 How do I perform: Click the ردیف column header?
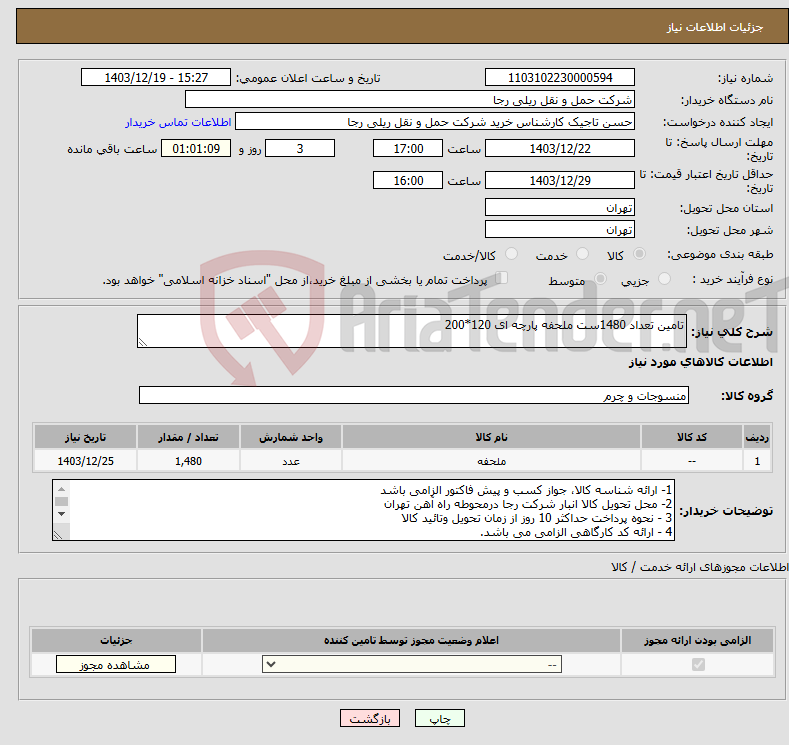tap(757, 437)
